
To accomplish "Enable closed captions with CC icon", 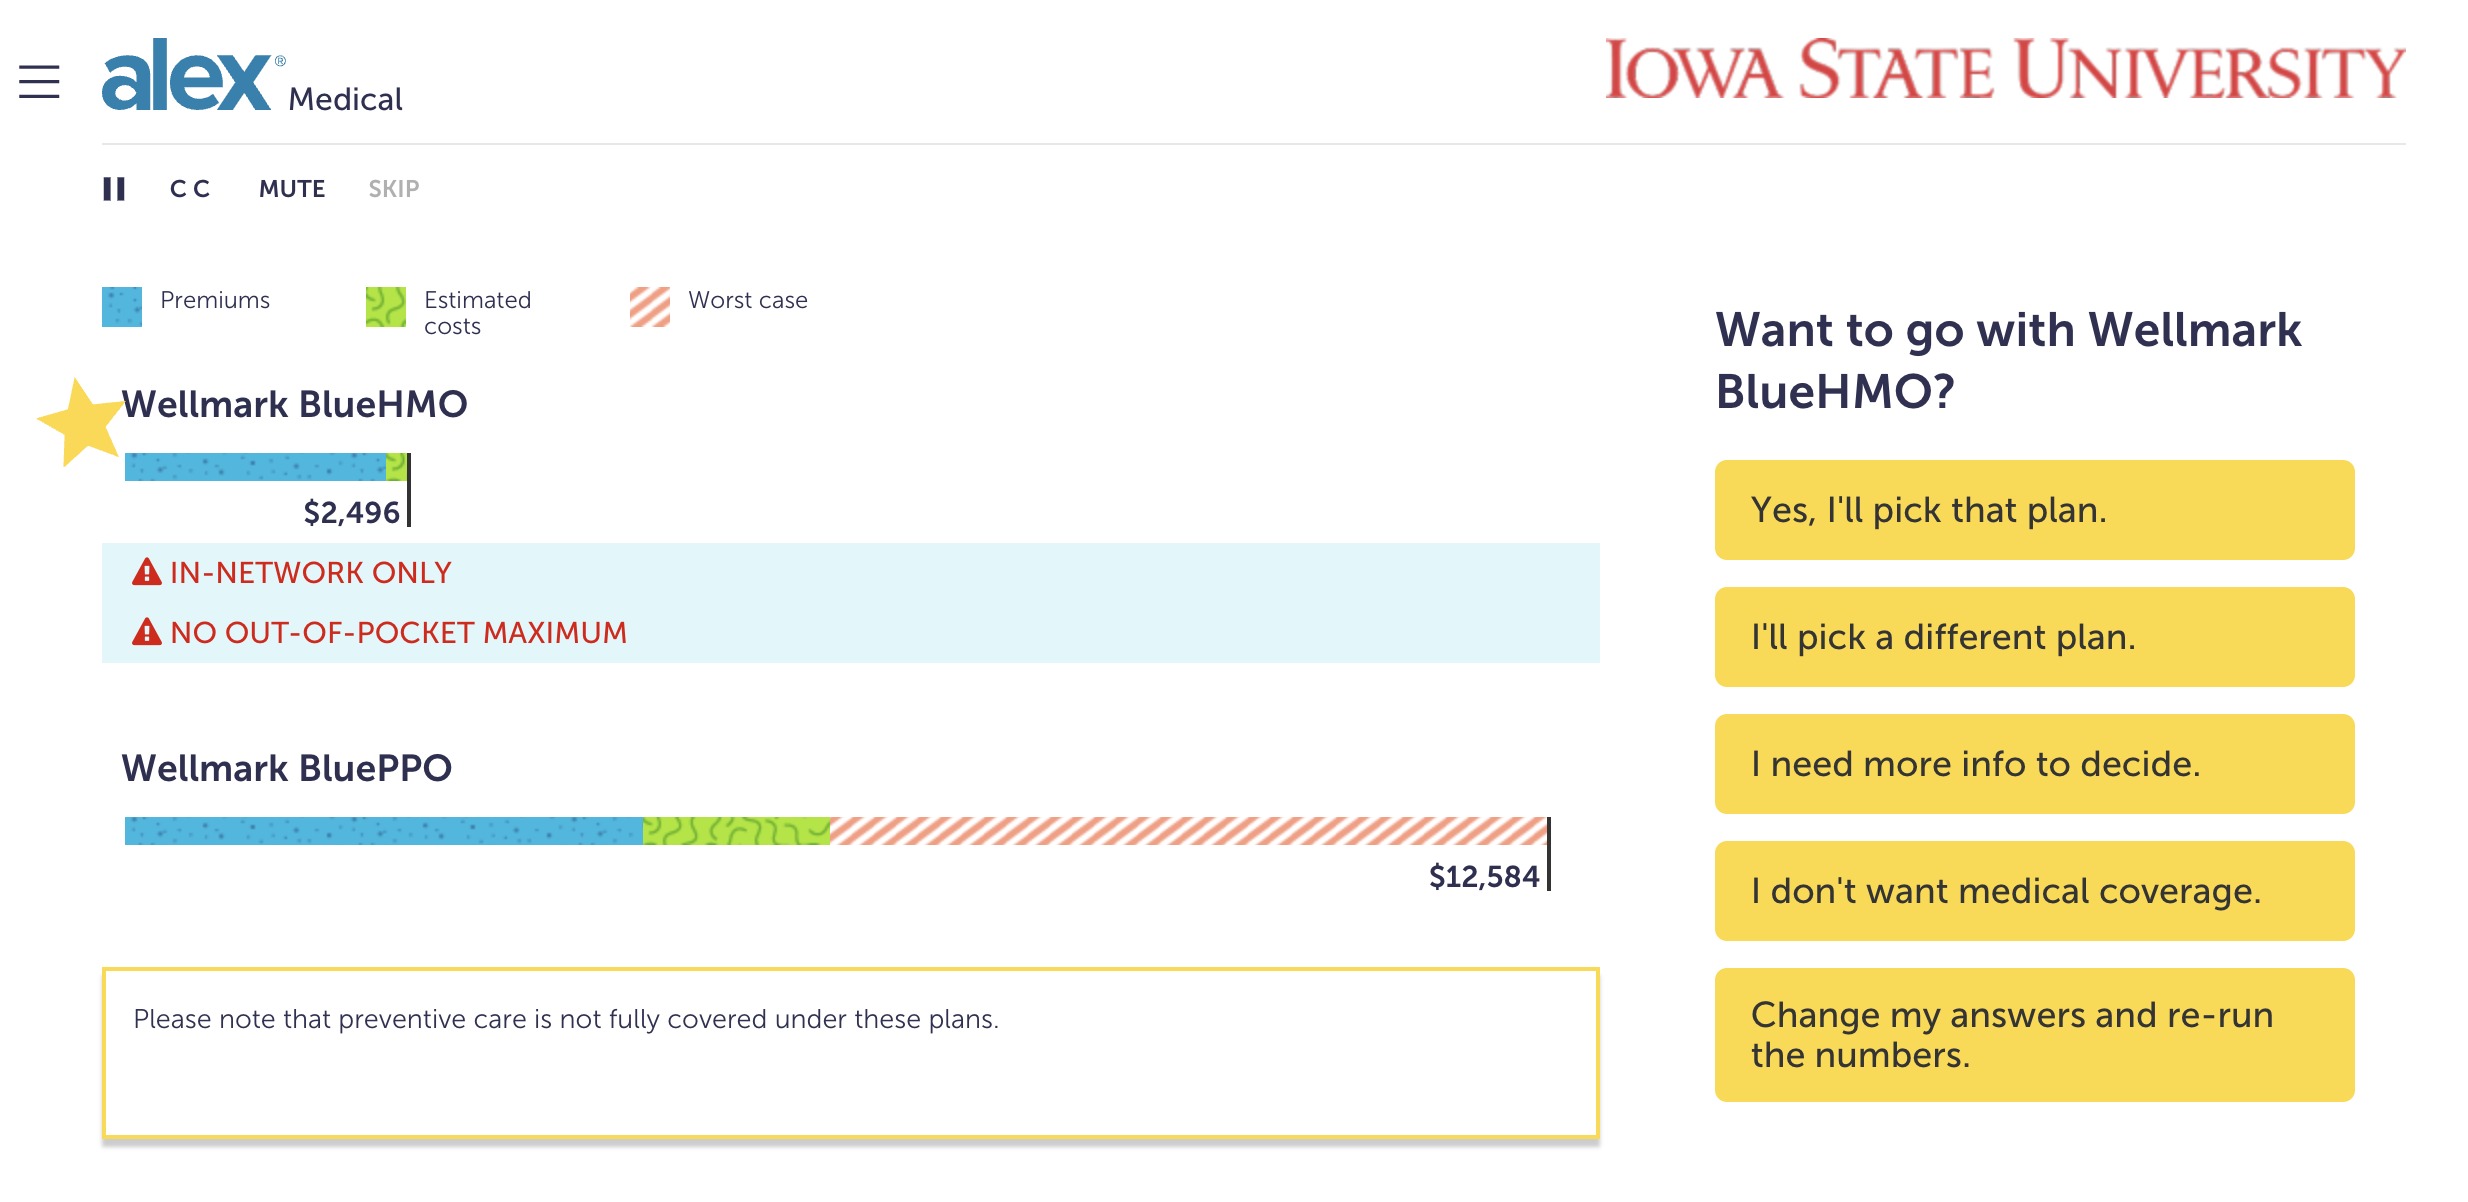I will point(189,190).
